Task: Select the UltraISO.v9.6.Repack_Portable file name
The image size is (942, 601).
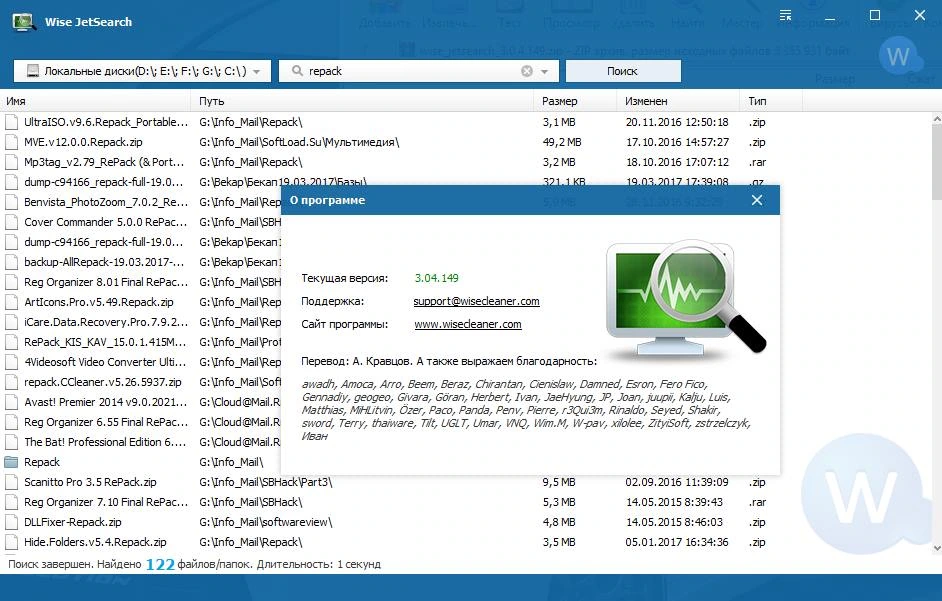Action: click(x=106, y=122)
